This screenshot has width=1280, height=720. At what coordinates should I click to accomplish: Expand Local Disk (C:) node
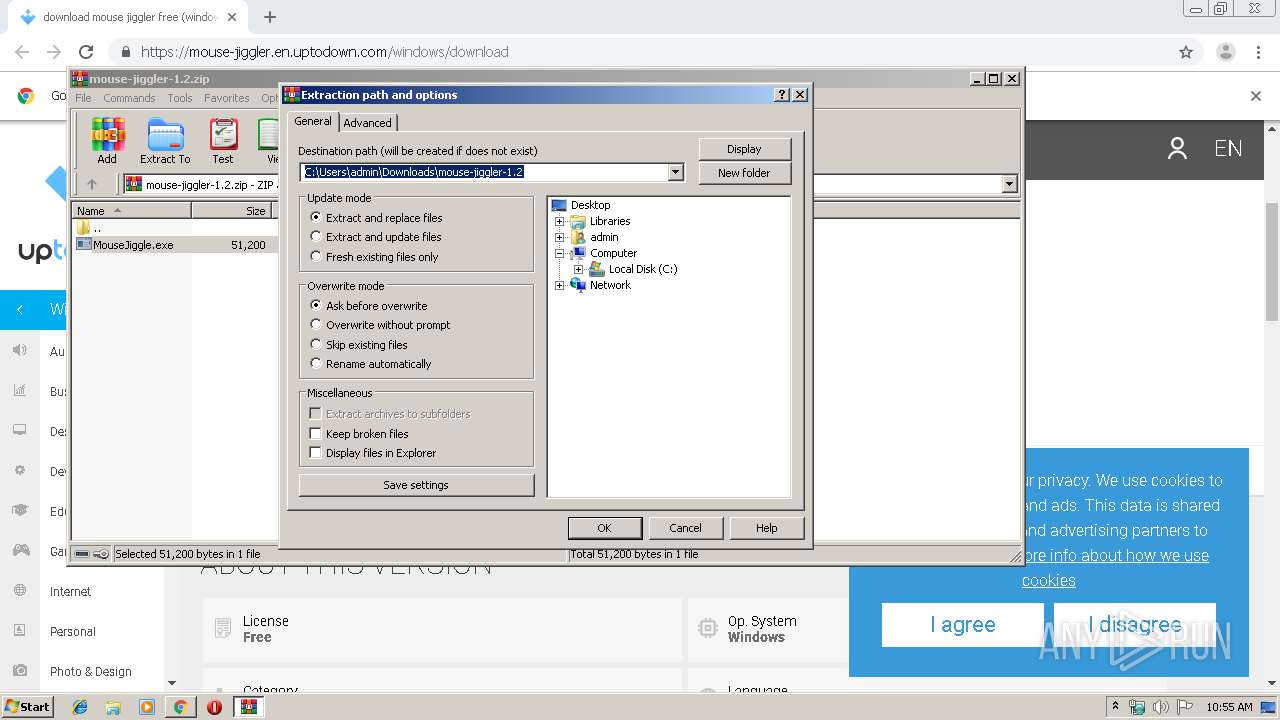point(578,269)
